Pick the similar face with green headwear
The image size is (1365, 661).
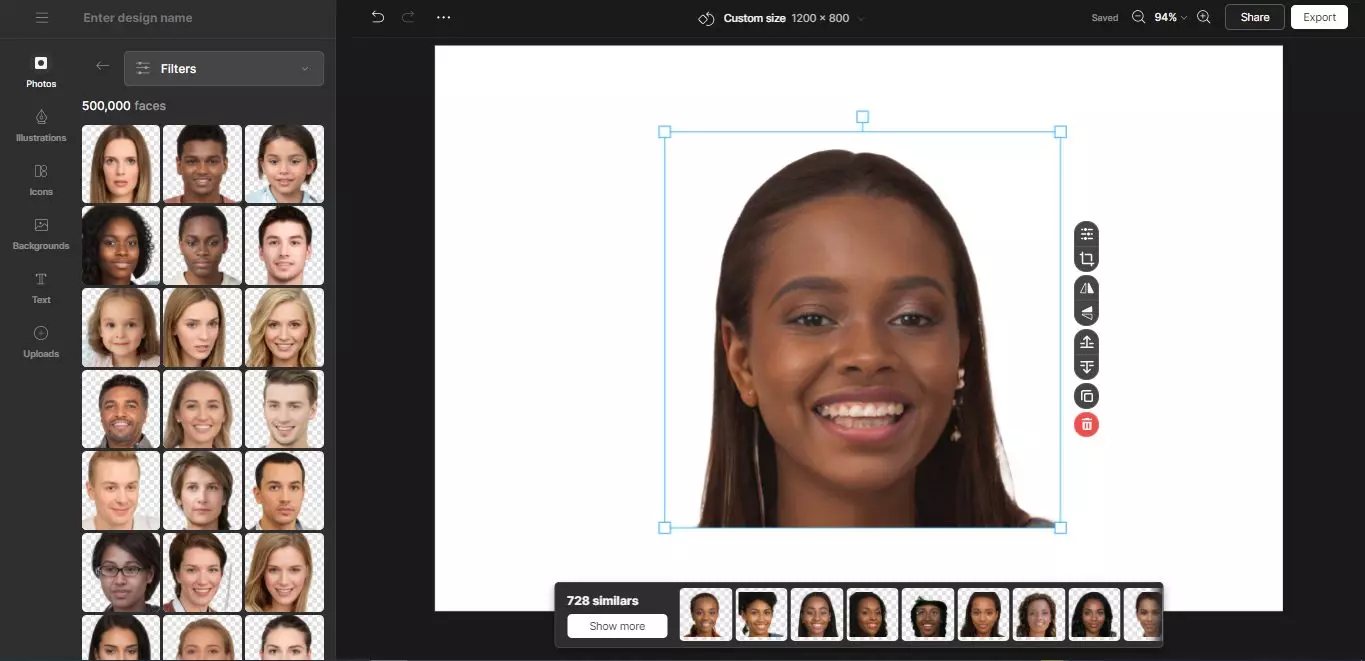928,614
